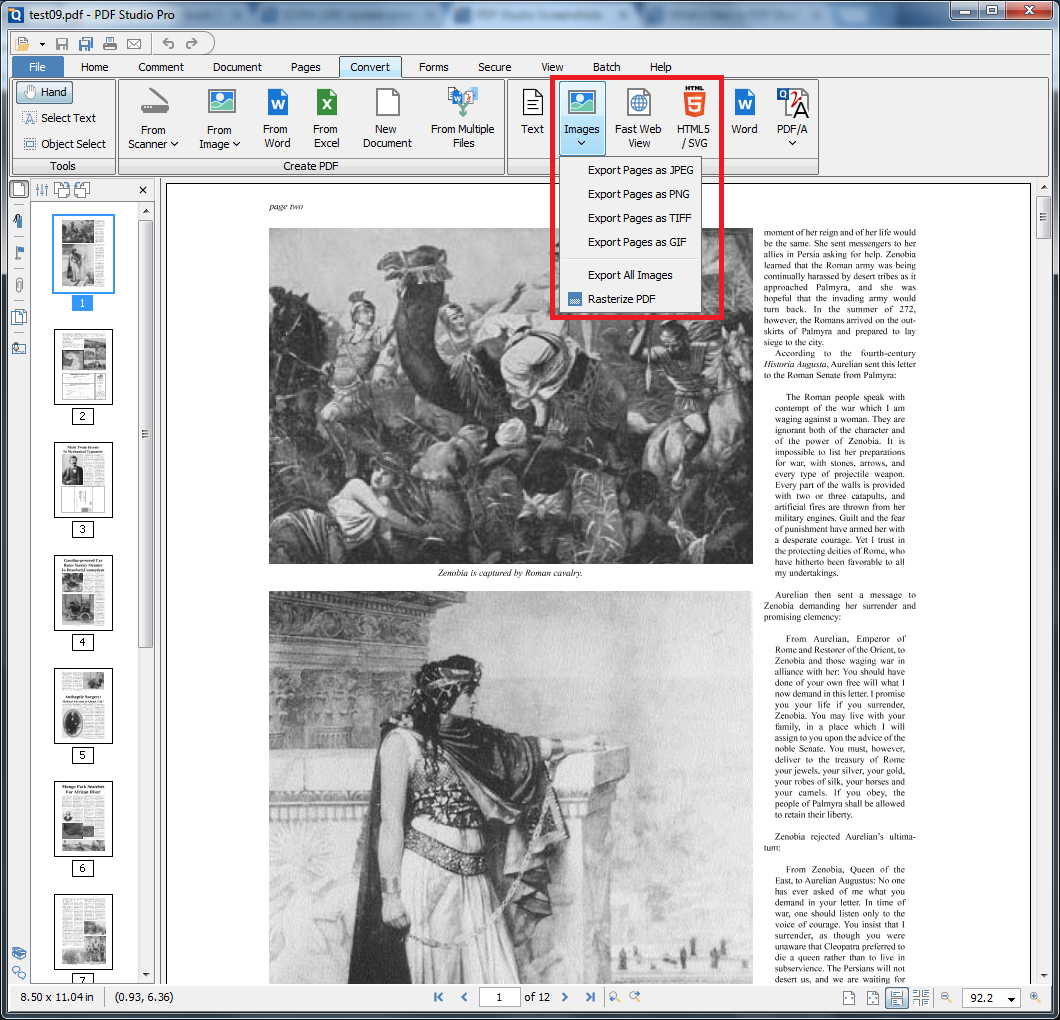Select Export All Images

coord(631,275)
